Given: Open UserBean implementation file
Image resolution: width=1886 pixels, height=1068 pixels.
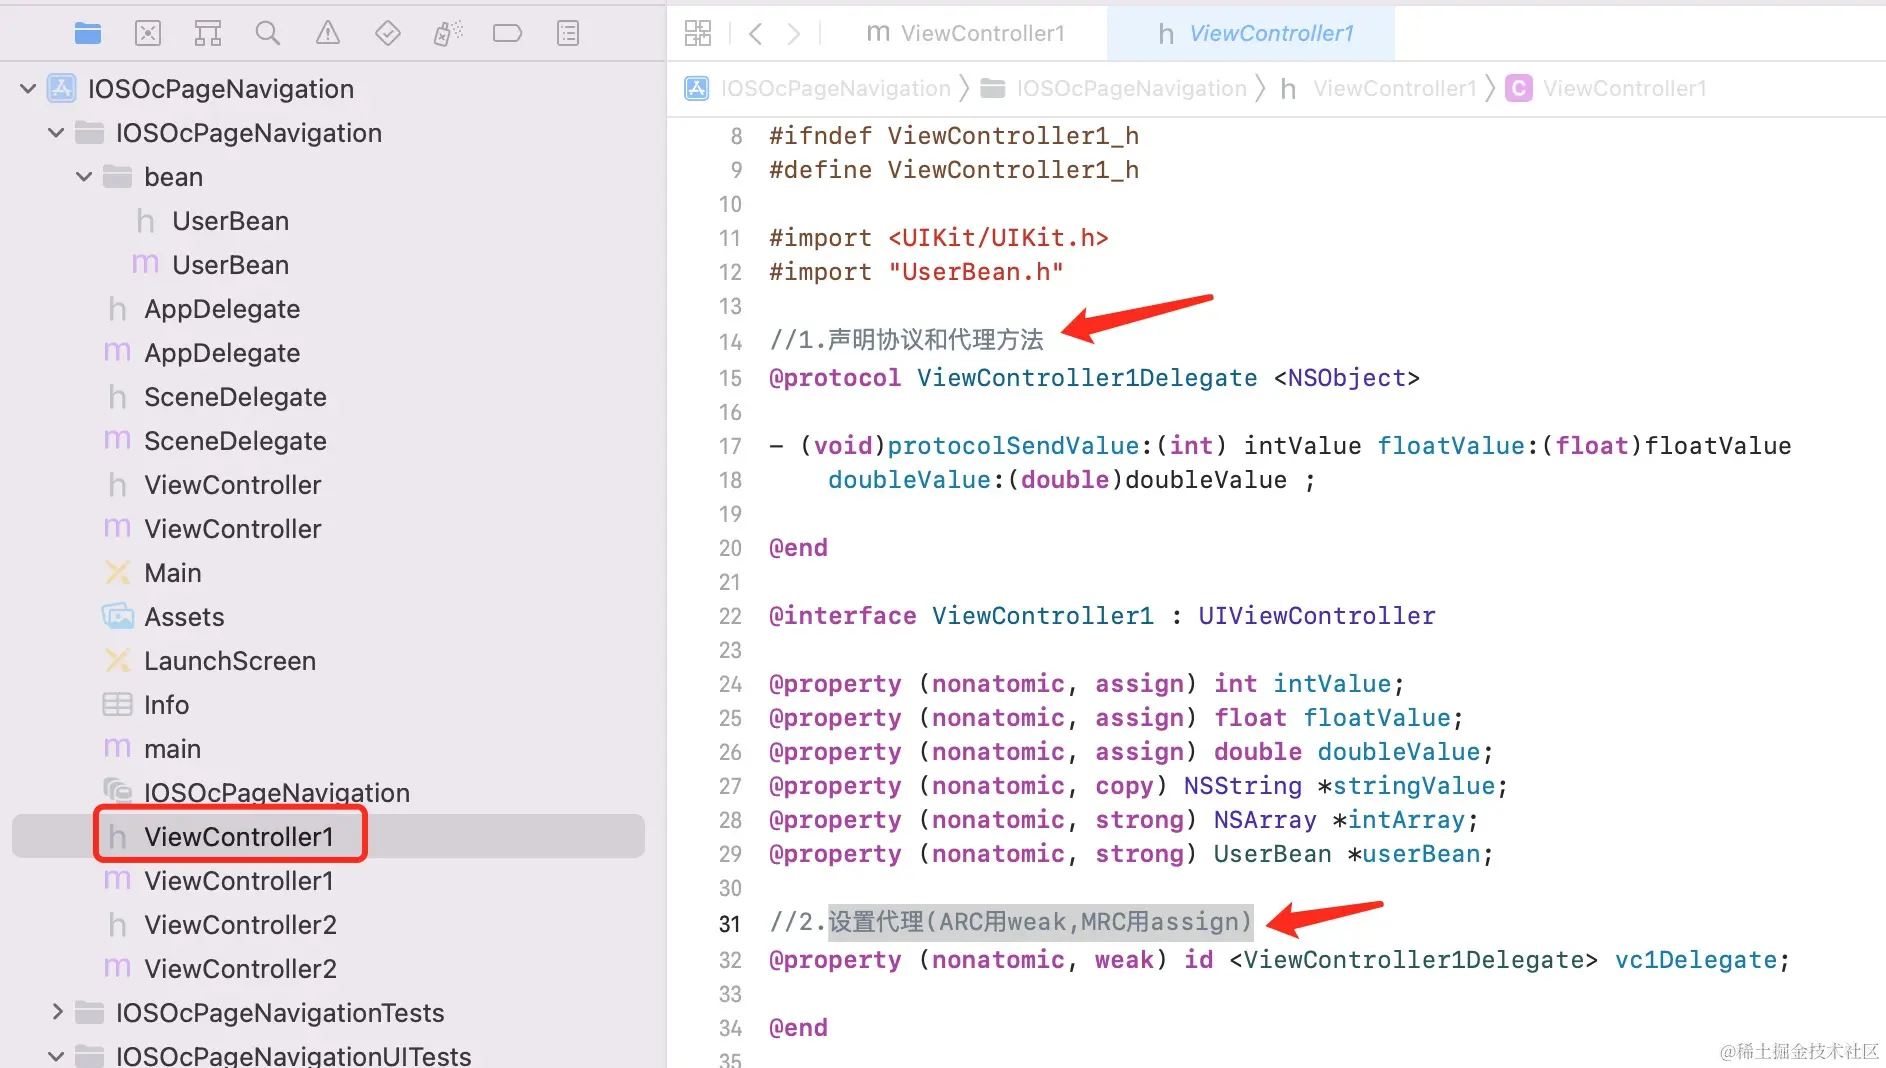Looking at the screenshot, I should coord(230,265).
